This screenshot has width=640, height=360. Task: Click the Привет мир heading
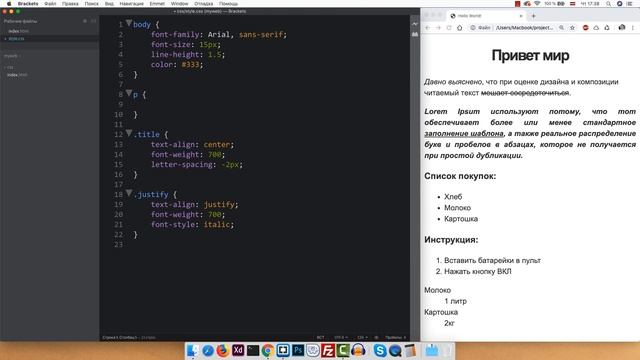click(x=530, y=56)
